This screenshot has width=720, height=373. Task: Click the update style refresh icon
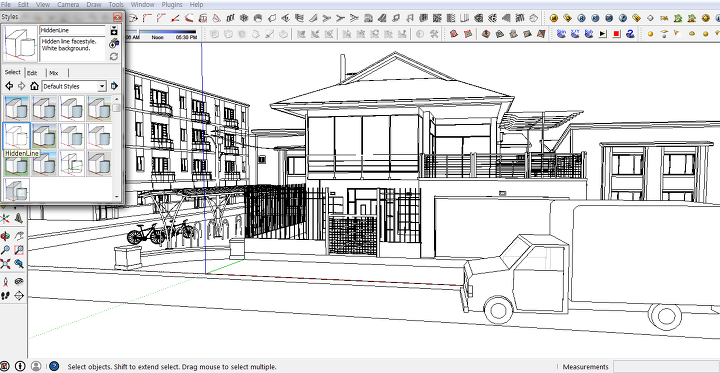[x=114, y=57]
